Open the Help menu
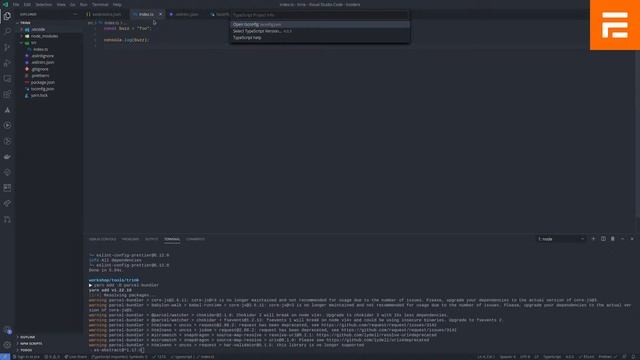This screenshot has height=360, width=640. click(x=117, y=4)
